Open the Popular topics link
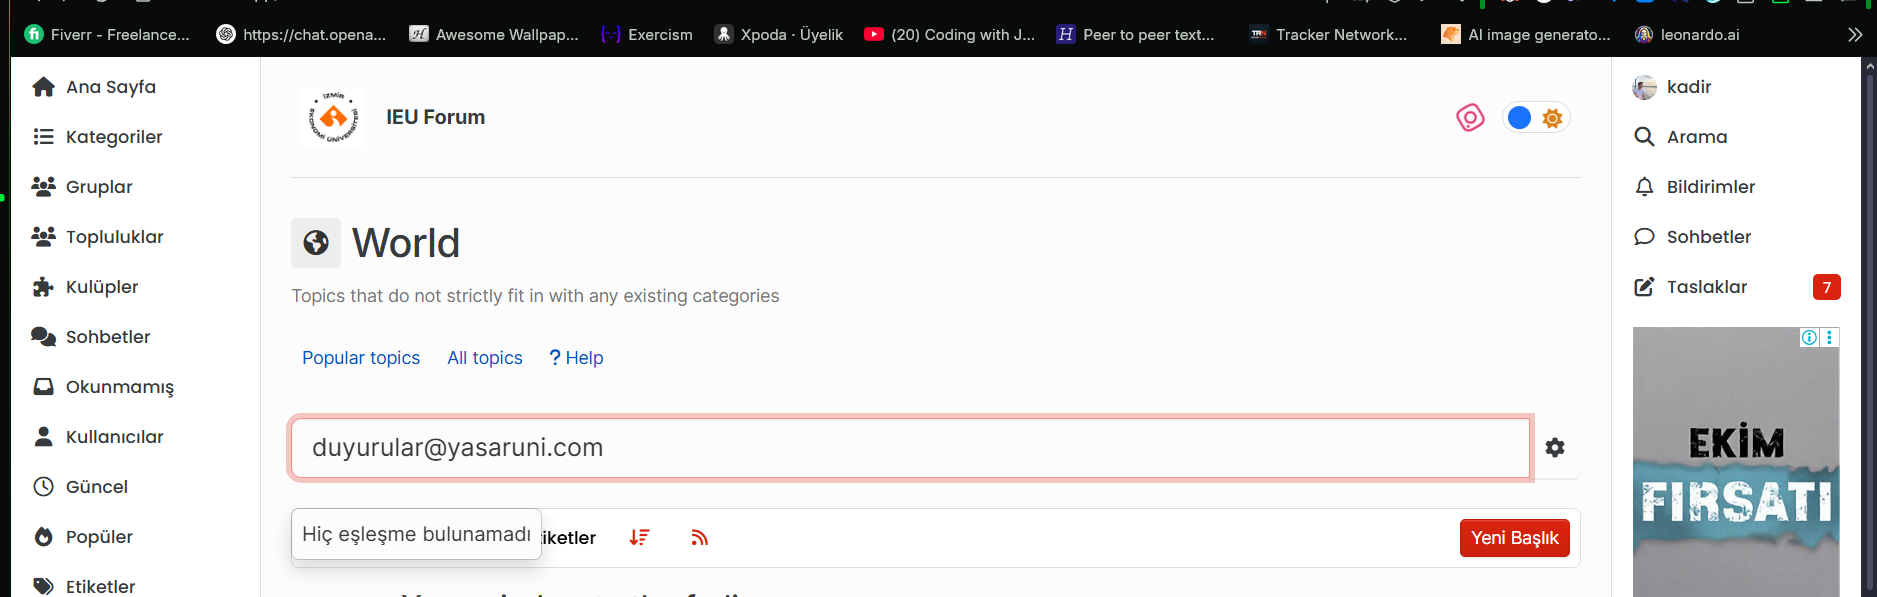Screen dimensions: 1877x597 (x=361, y=358)
